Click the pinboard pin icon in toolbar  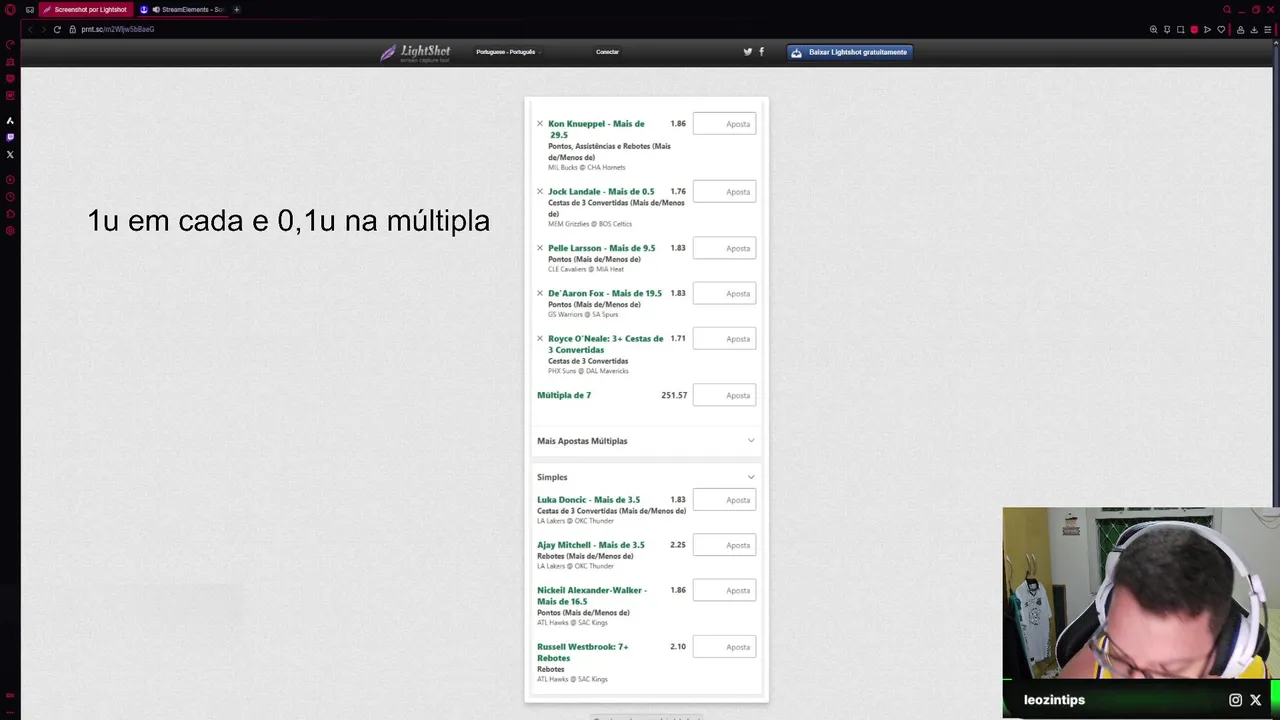1167,29
